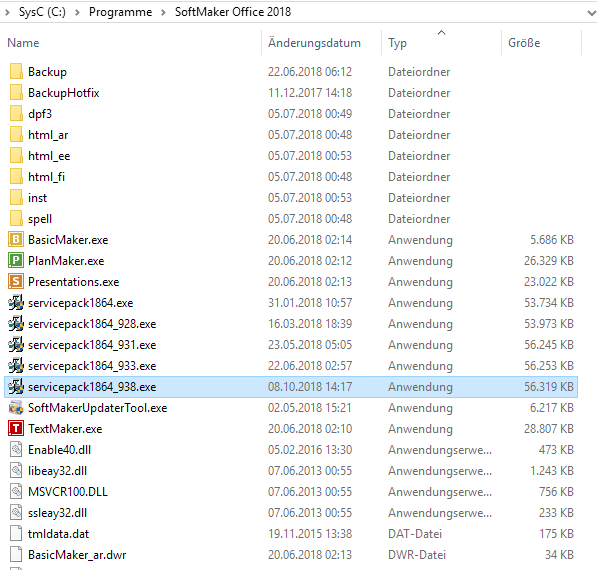Click the TextMaker.exe application icon

pyautogui.click(x=16, y=429)
